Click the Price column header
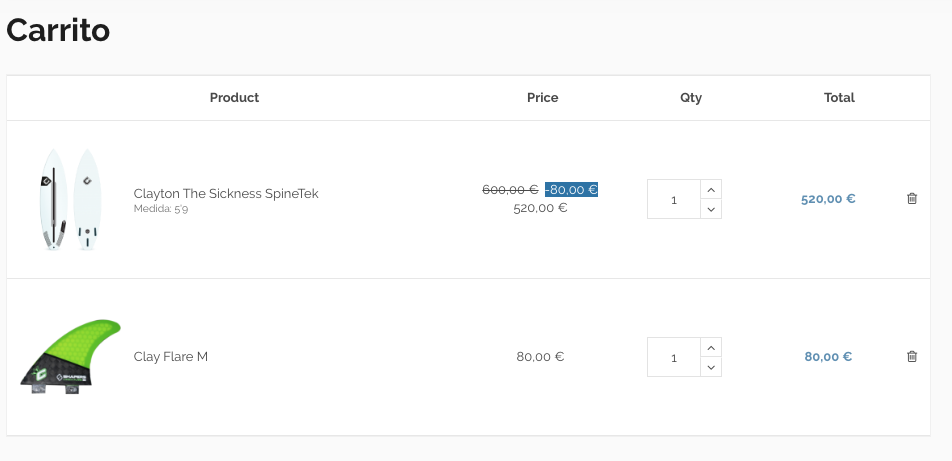This screenshot has width=952, height=461. click(x=542, y=98)
